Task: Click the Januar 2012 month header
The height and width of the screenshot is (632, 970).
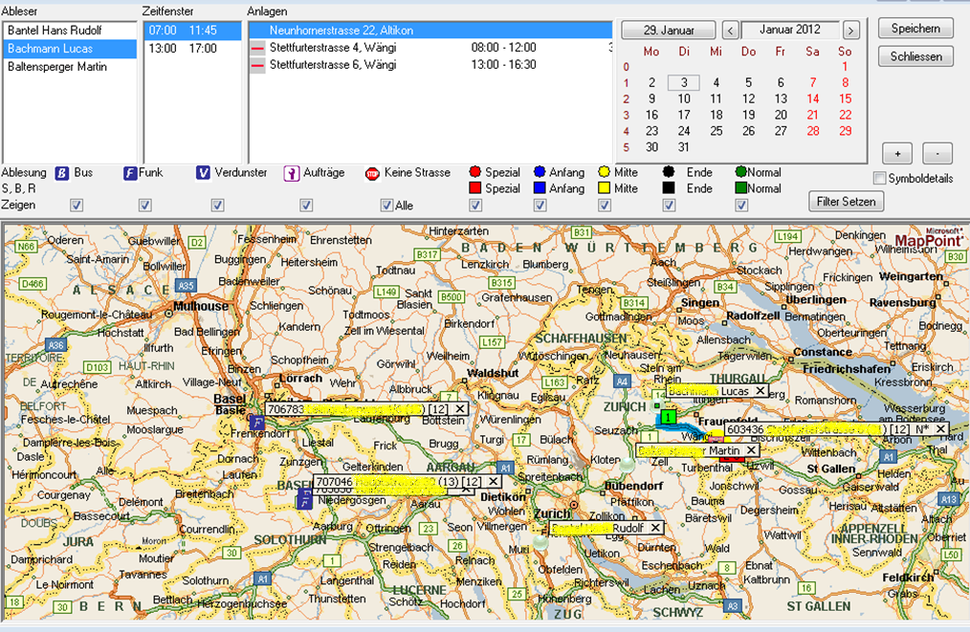Action: pos(790,30)
